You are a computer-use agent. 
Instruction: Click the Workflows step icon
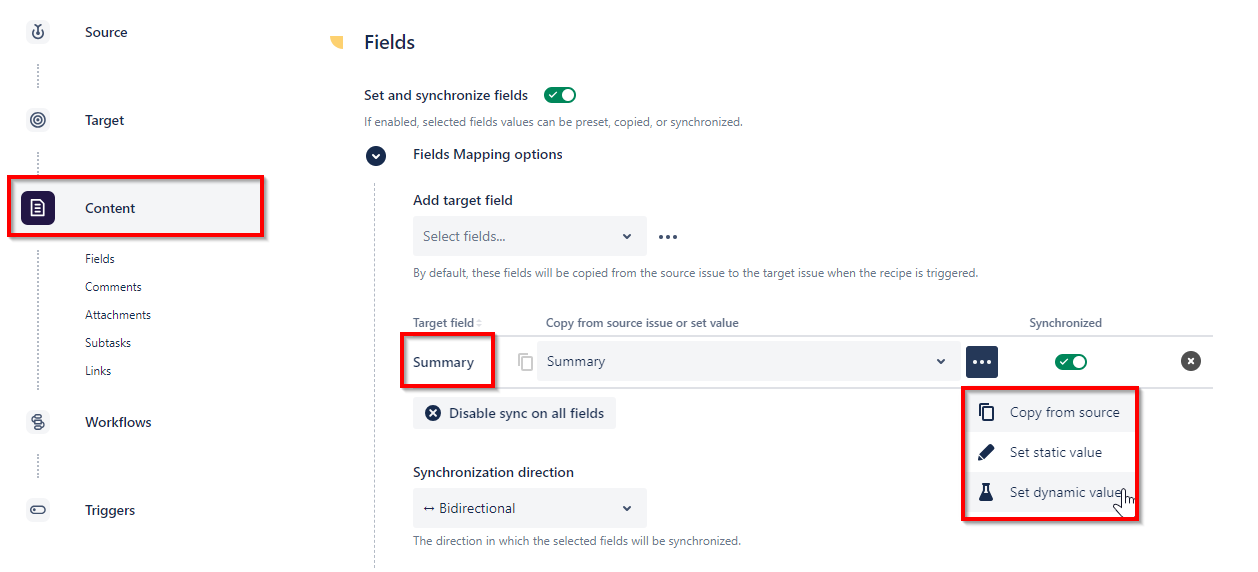[x=38, y=422]
